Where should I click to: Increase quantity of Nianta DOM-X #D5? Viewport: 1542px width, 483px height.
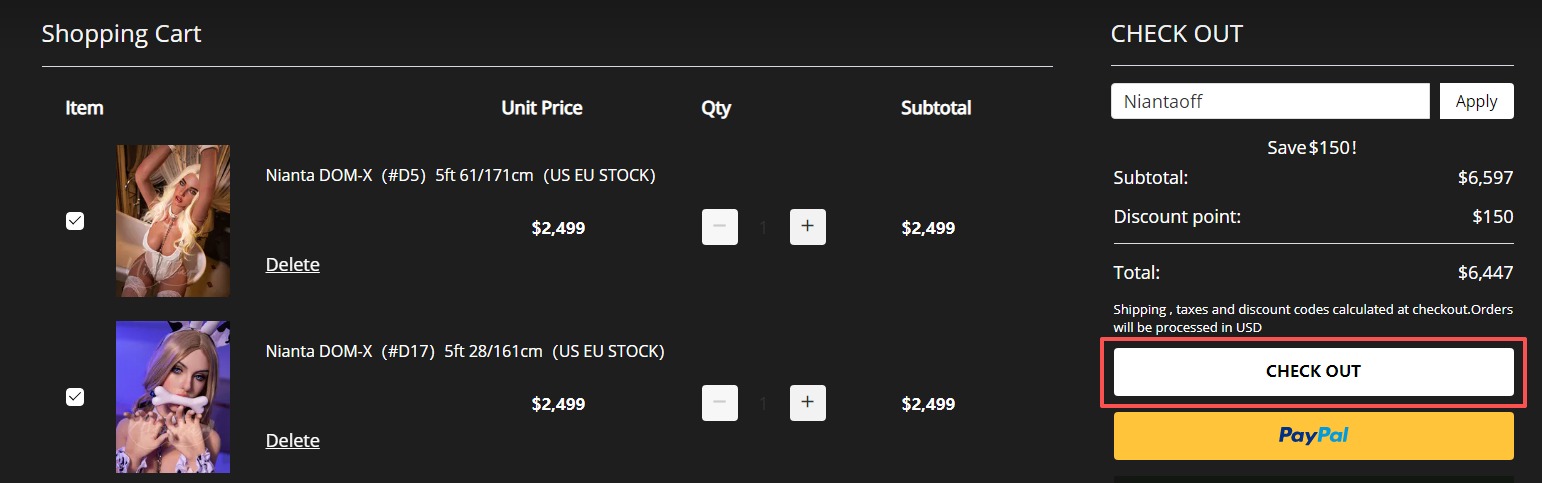click(807, 227)
